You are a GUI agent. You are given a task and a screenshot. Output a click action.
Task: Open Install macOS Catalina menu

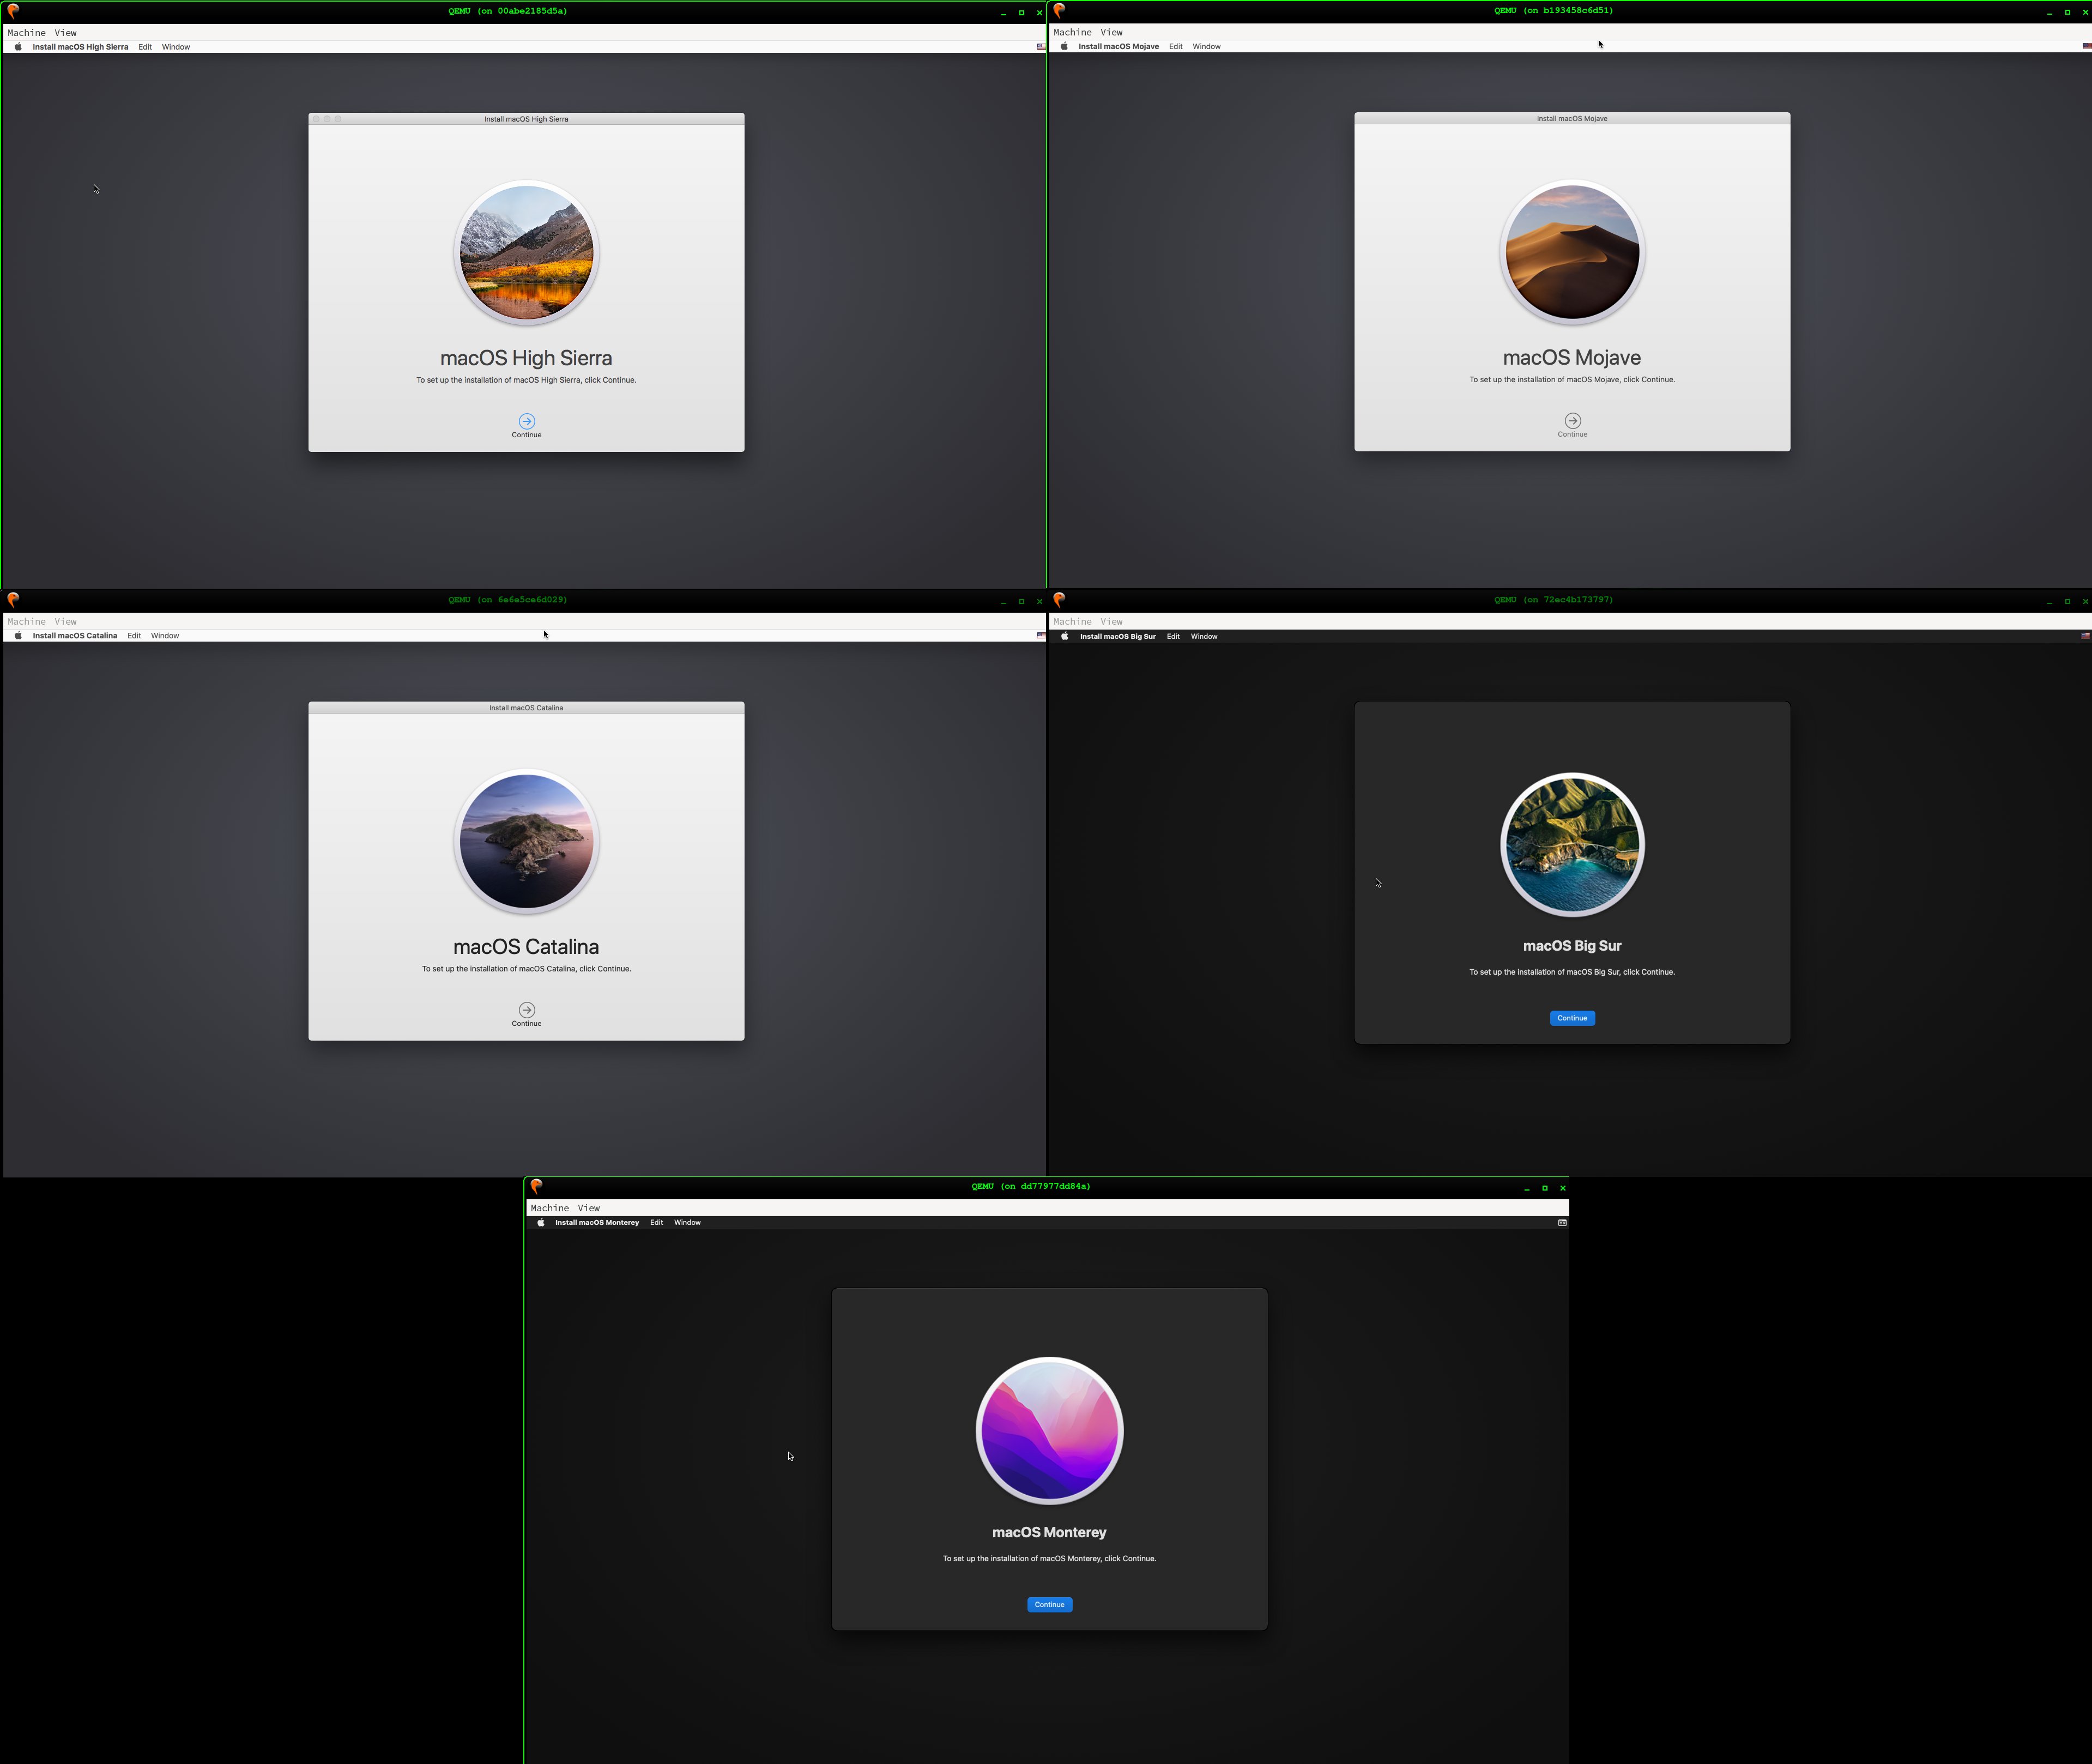(75, 636)
